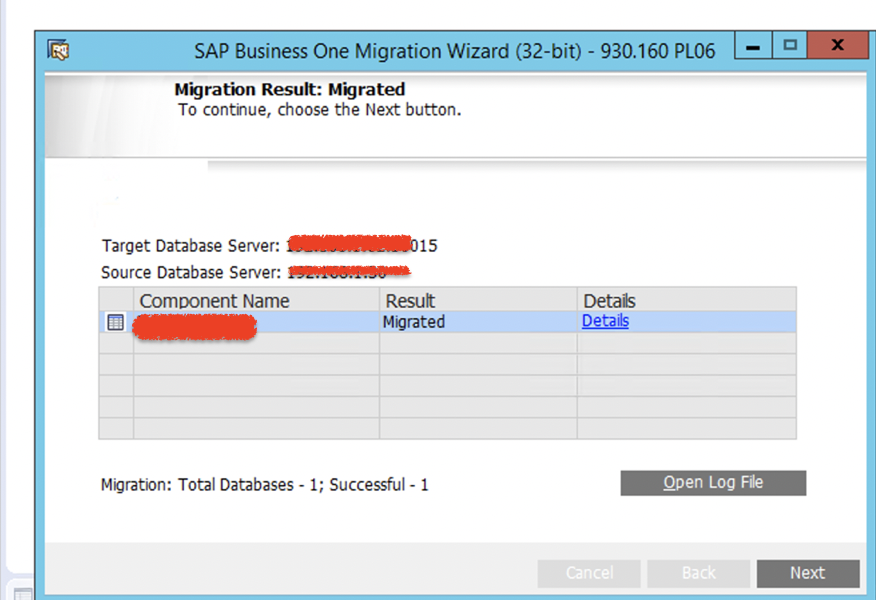
Task: Click the empty second row under Component Name
Action: [x=256, y=344]
